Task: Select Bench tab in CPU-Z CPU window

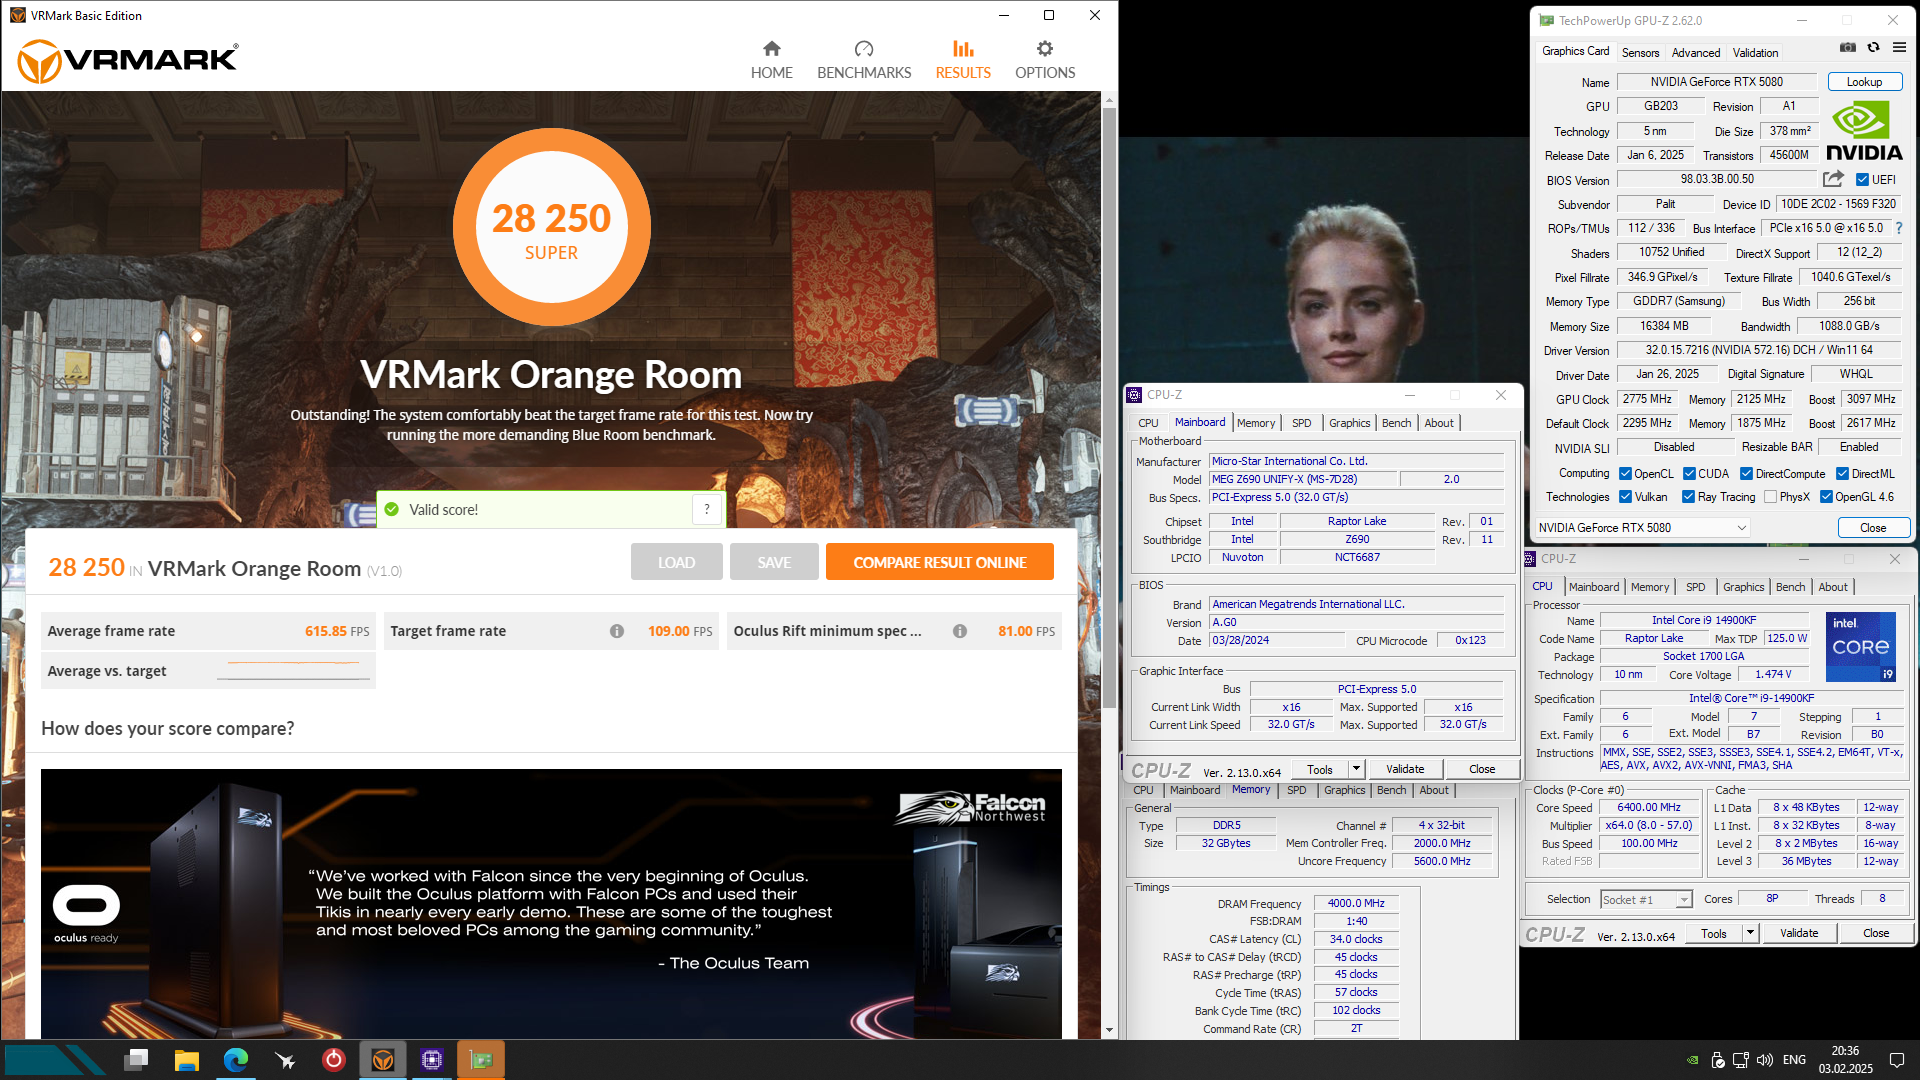Action: click(1790, 587)
